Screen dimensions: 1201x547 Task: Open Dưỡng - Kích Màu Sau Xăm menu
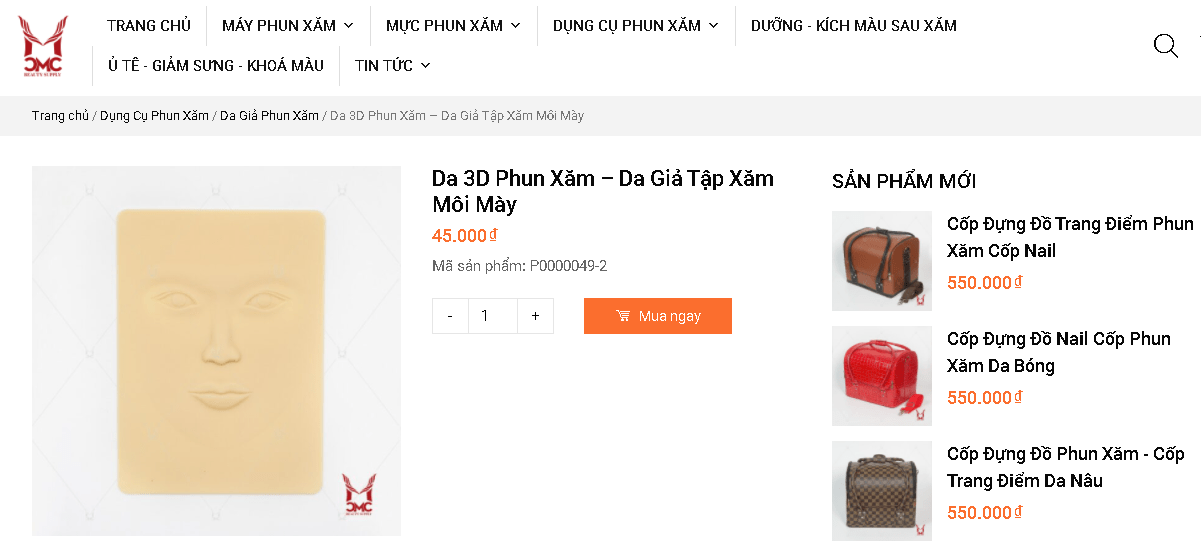[854, 26]
